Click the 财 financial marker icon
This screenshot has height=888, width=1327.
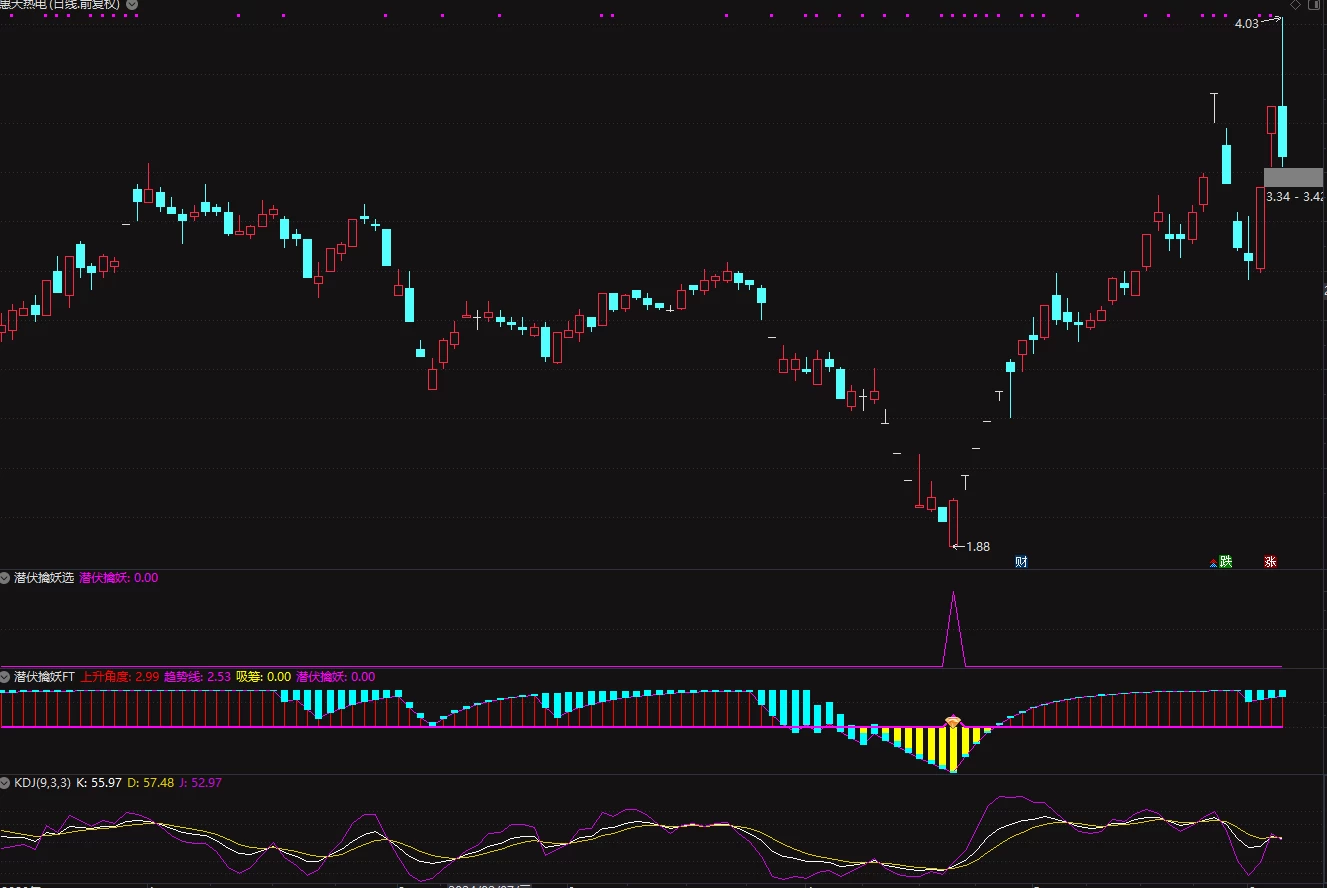click(1021, 562)
